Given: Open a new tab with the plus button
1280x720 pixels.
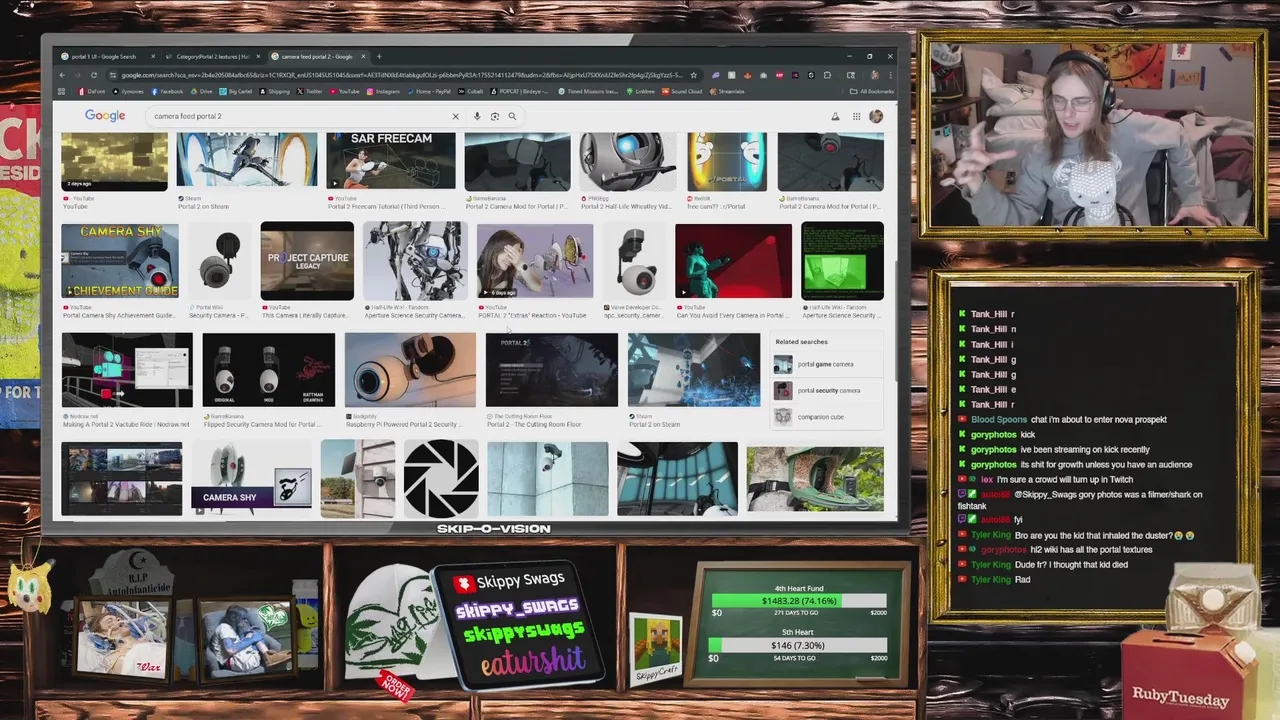Looking at the screenshot, I should (379, 56).
